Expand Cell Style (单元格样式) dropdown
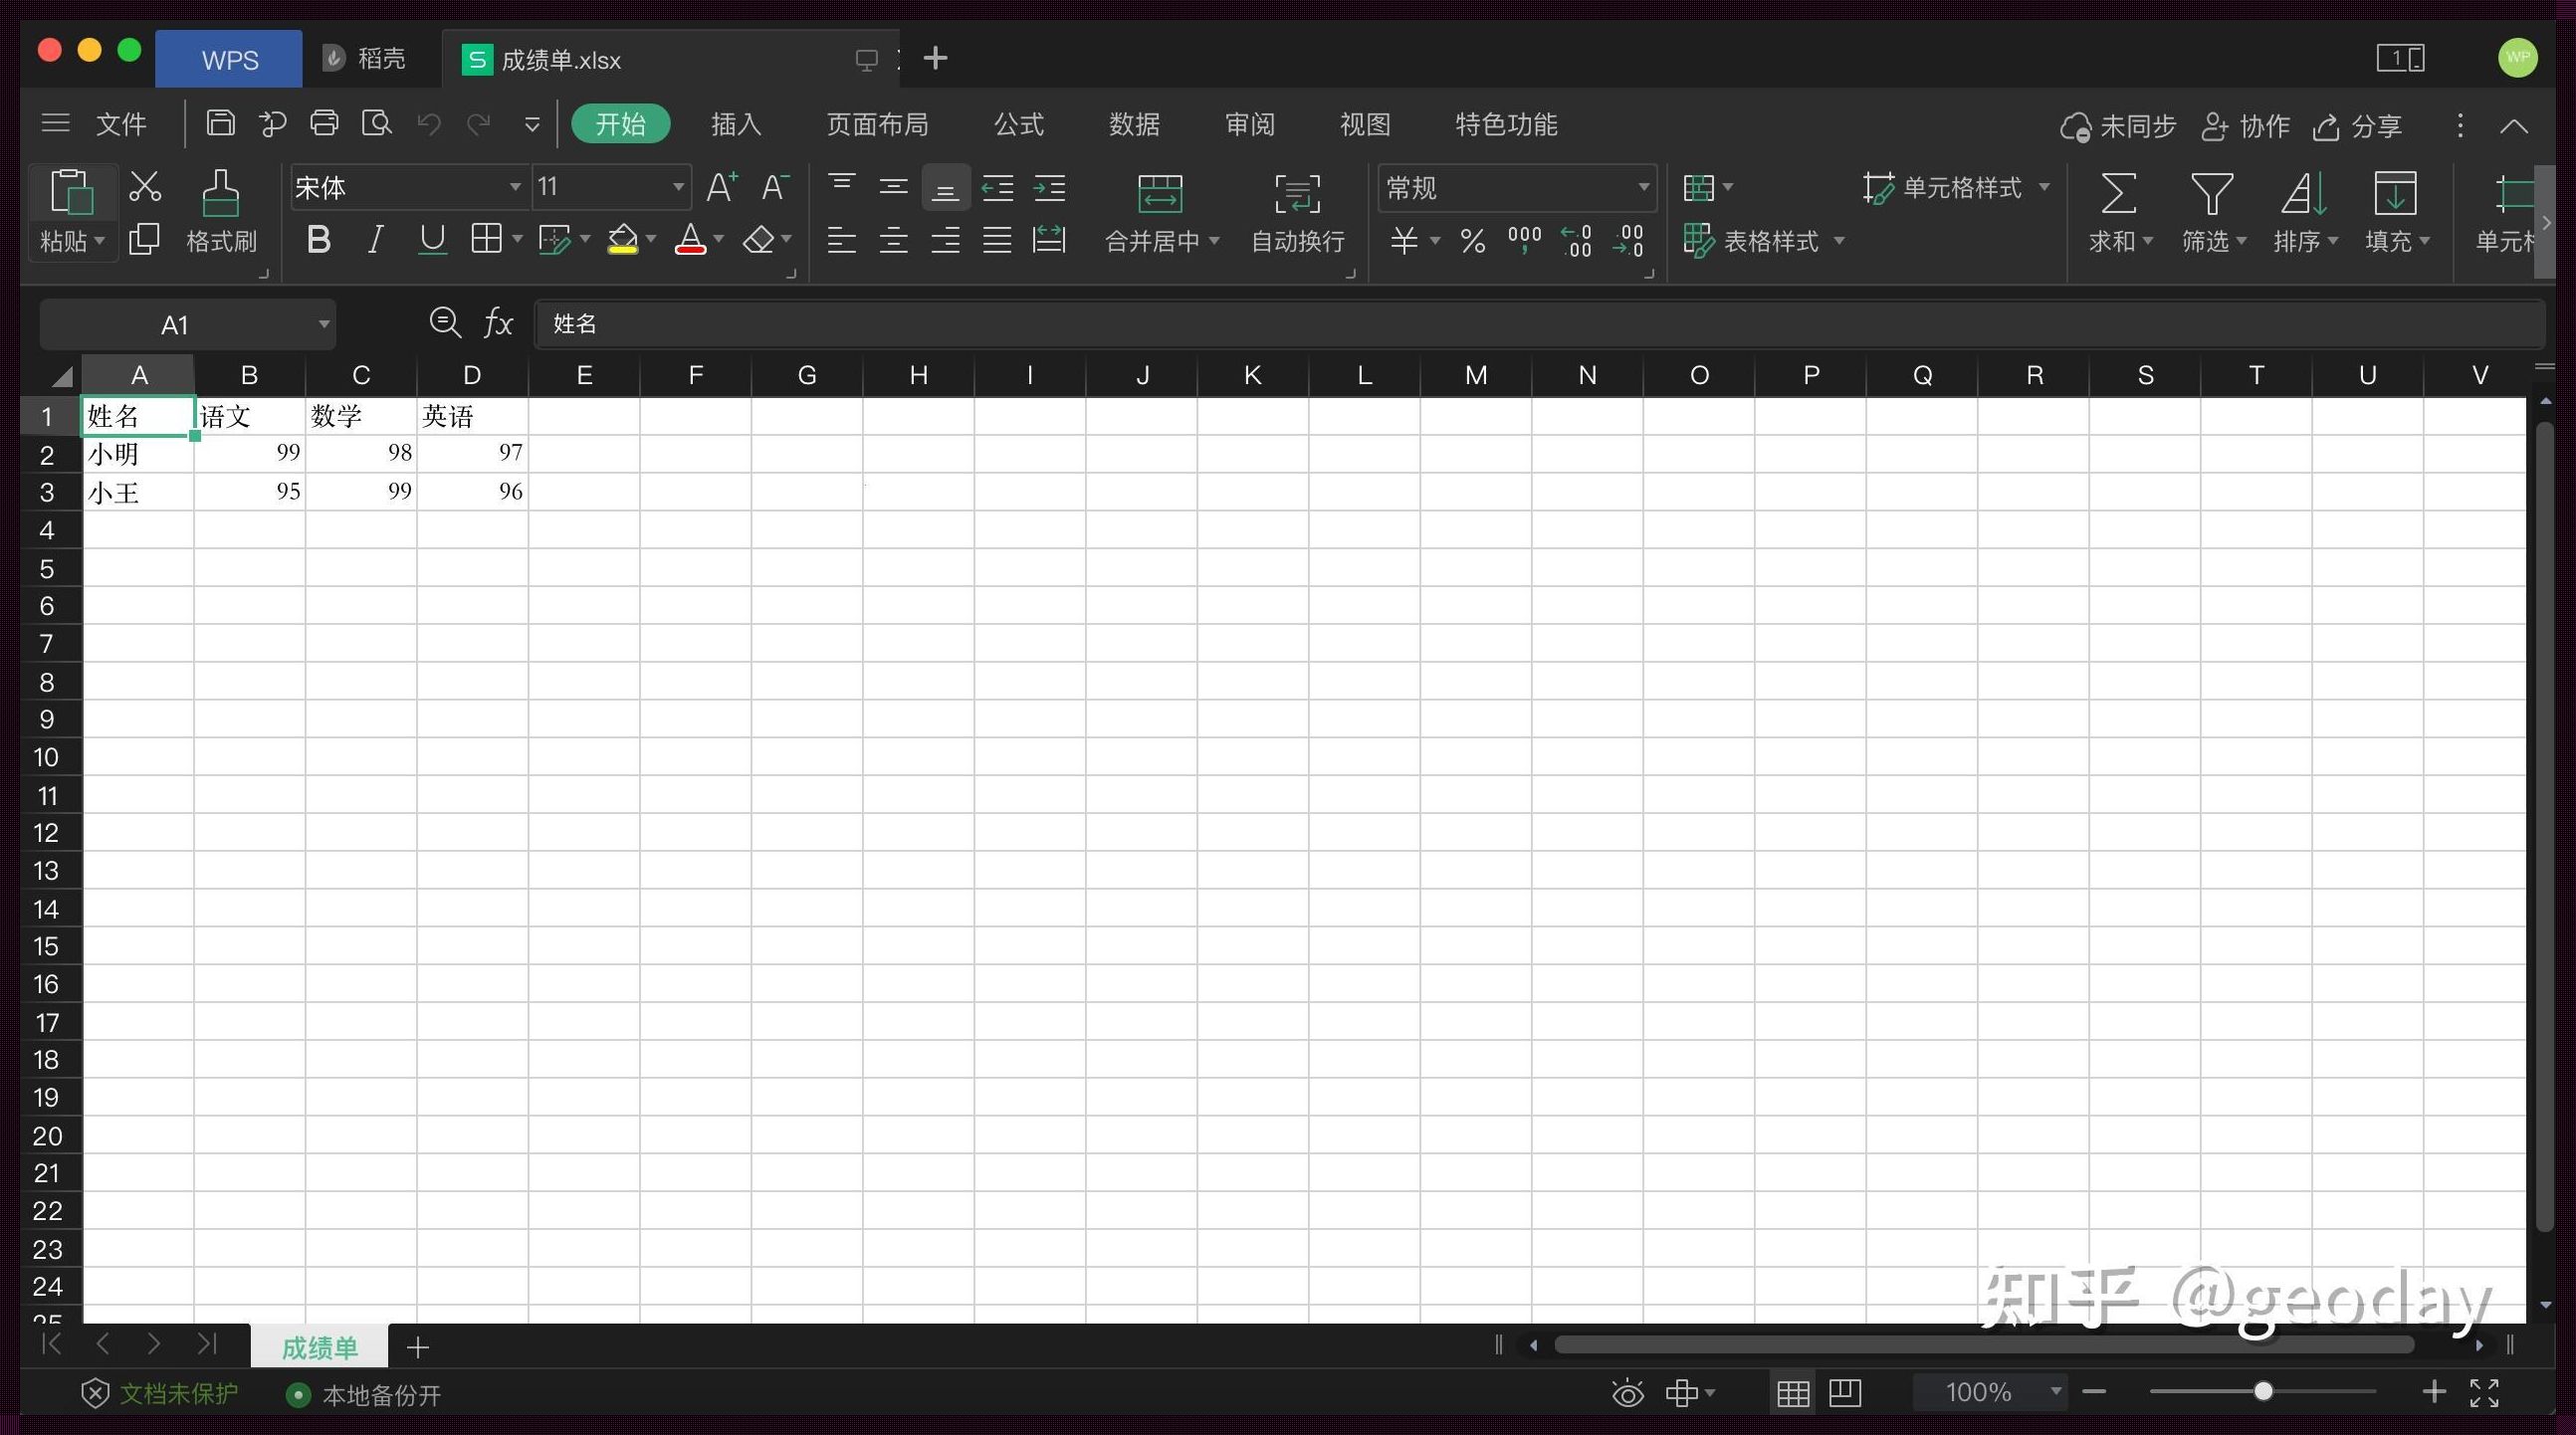 point(2044,187)
